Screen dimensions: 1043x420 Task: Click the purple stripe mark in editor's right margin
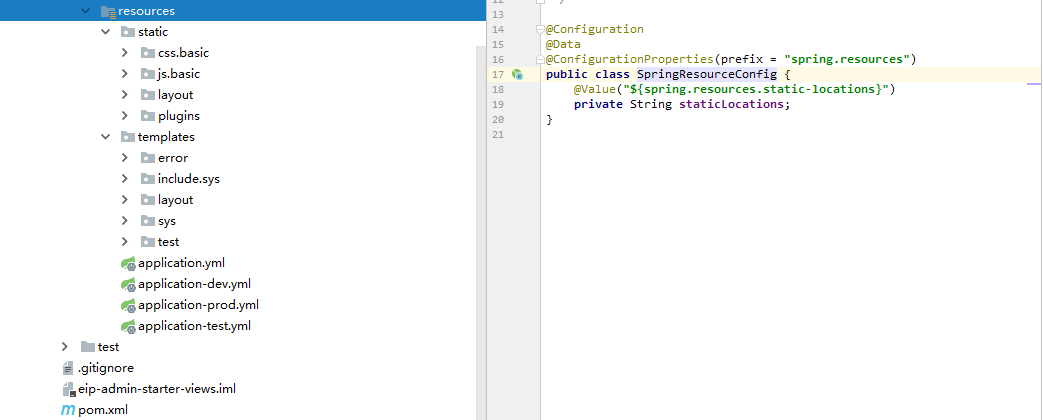(x=1034, y=85)
